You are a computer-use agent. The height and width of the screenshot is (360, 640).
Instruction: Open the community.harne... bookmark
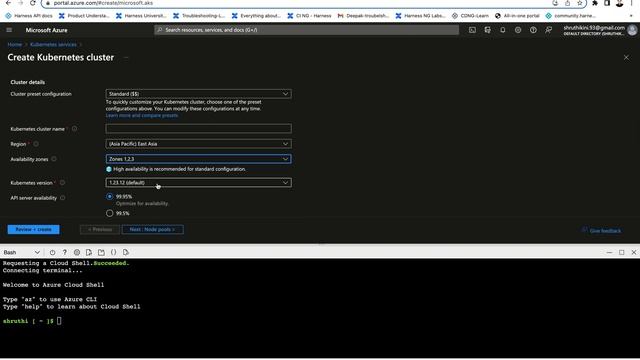tap(571, 16)
